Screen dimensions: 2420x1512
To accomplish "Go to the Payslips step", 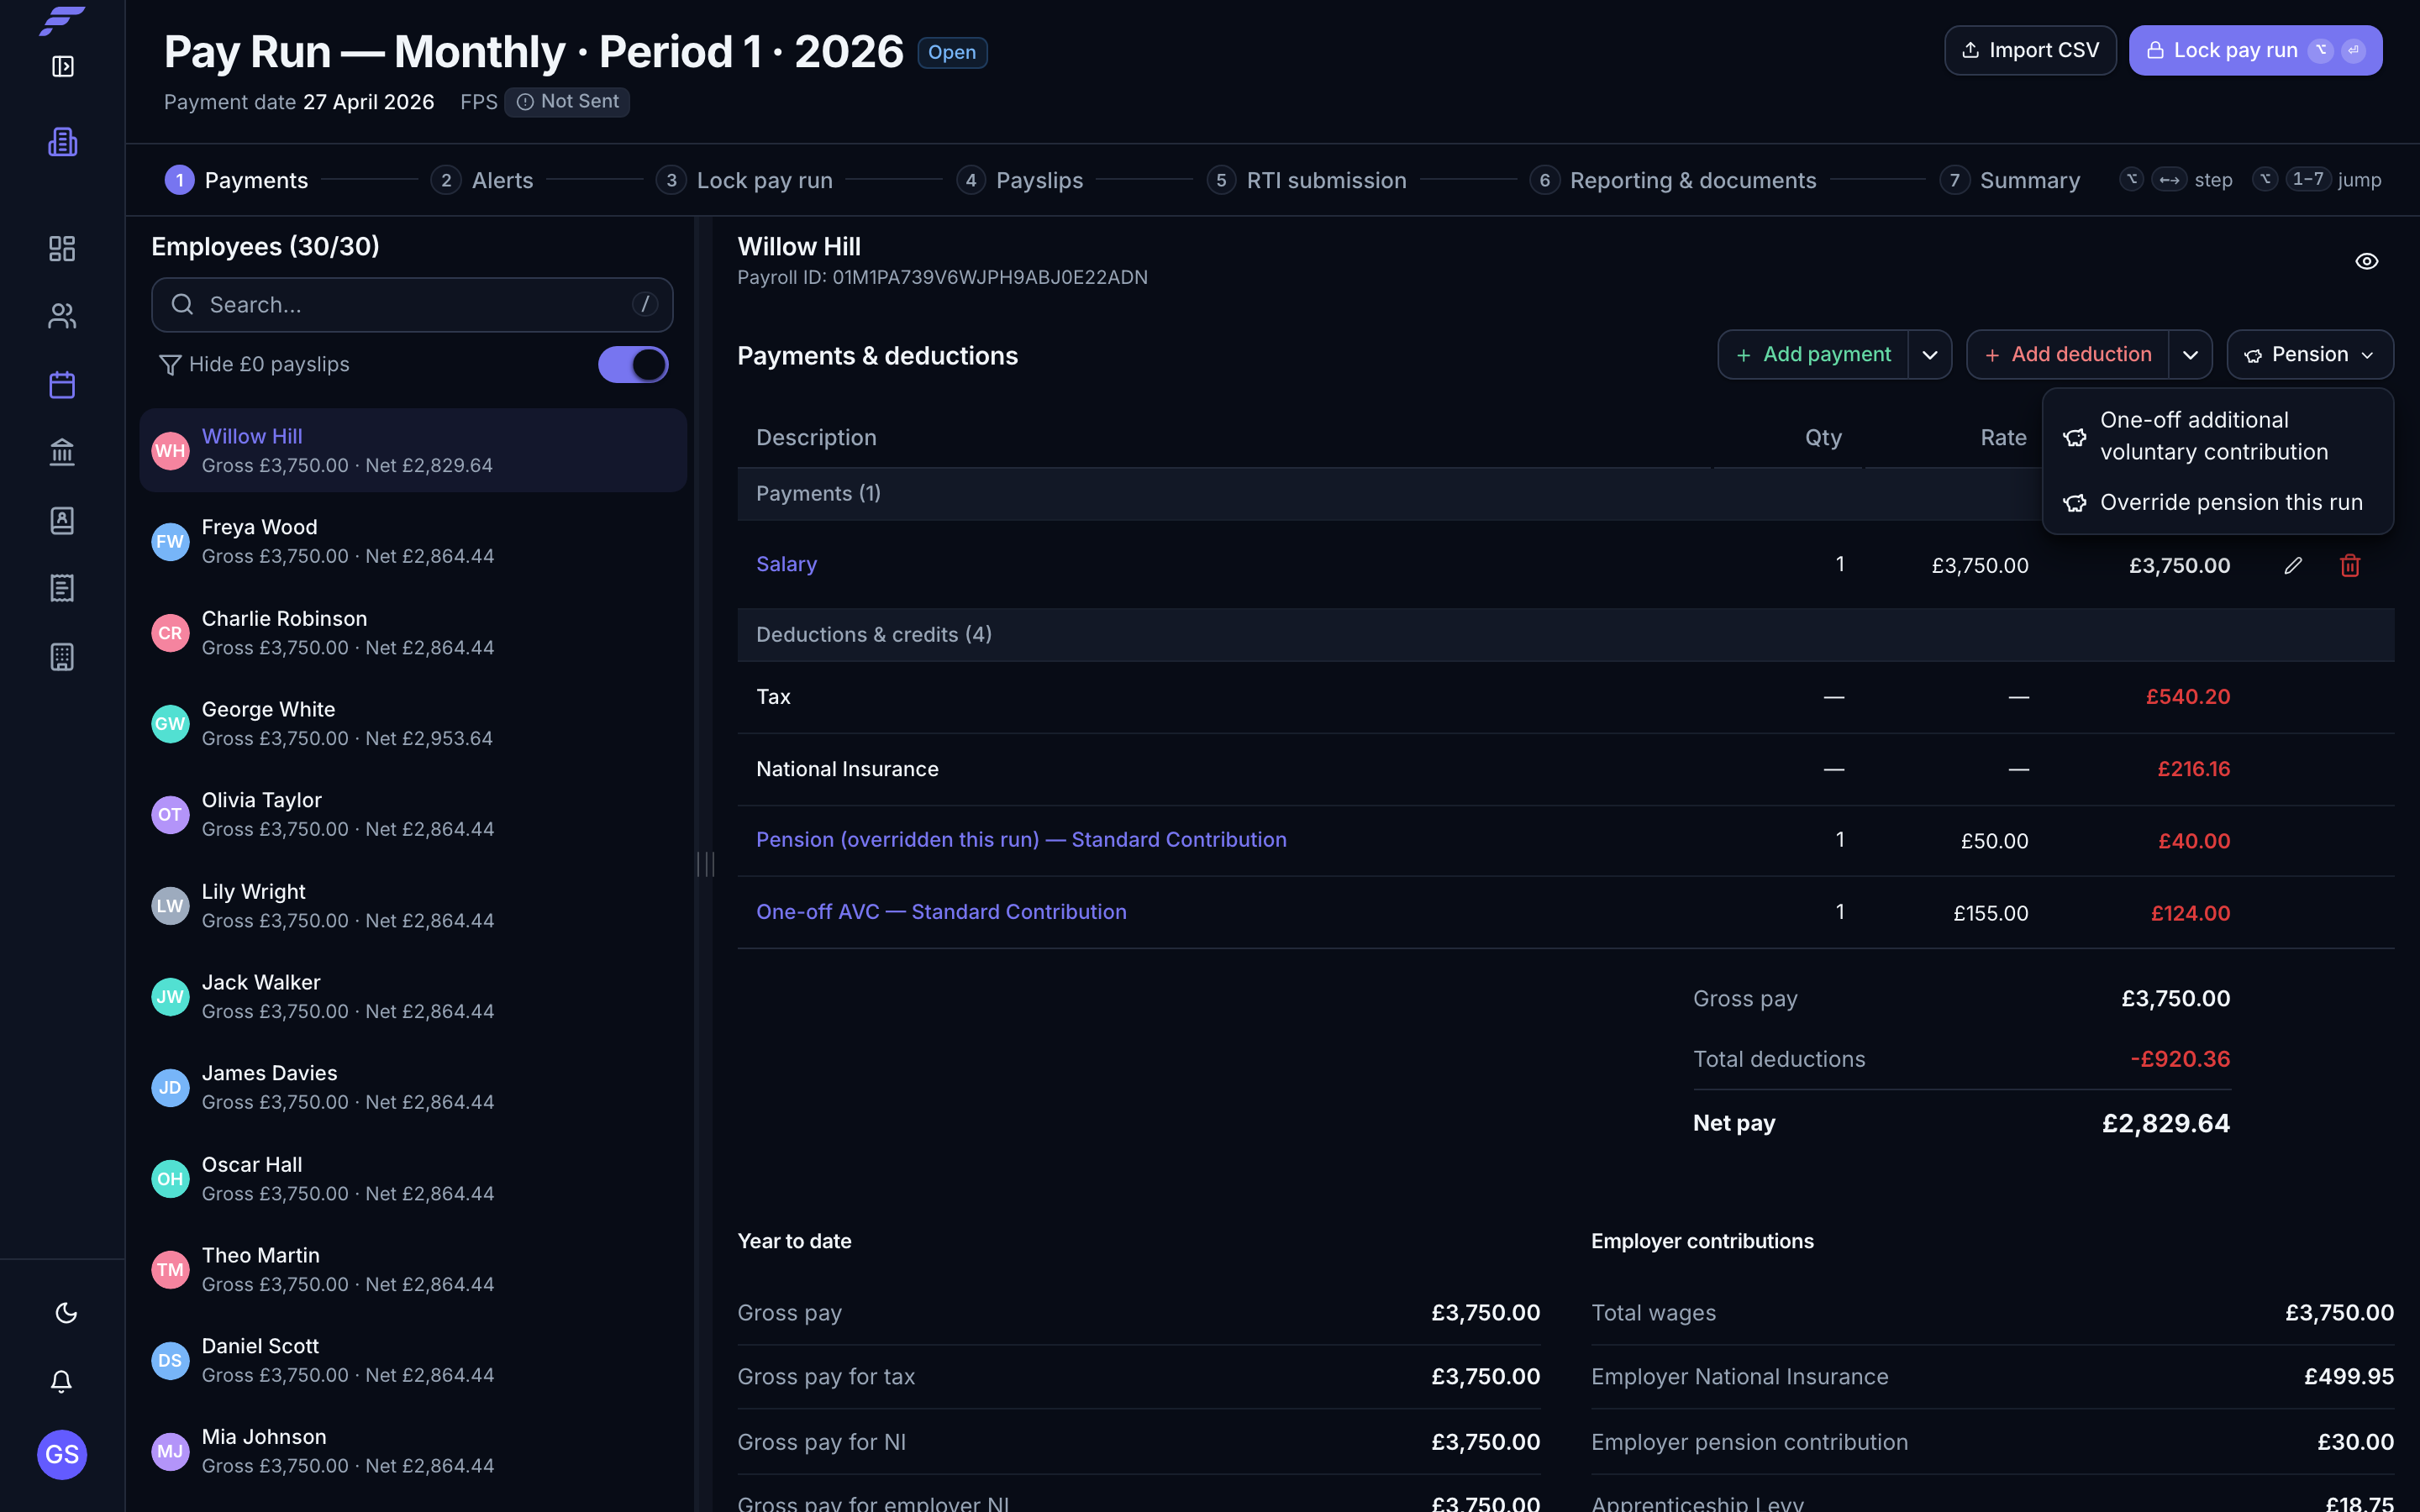I will coord(1020,180).
